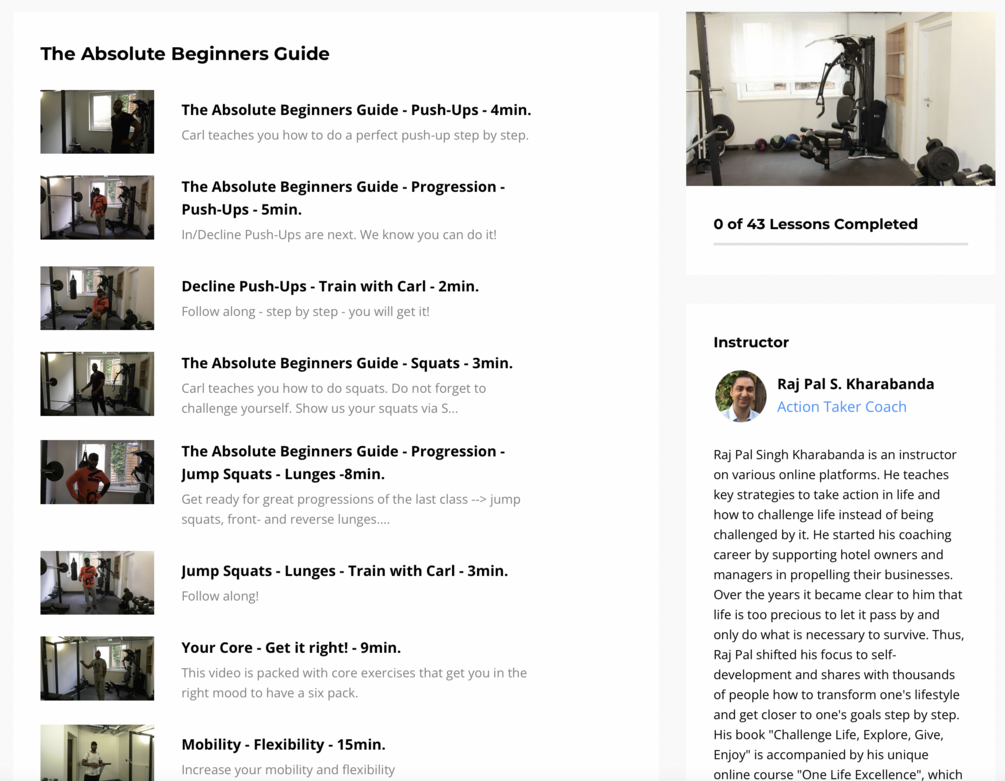The width and height of the screenshot is (1005, 781).
Task: Click 'Jump Squats - Lunges - Train with Carl - 3min.'
Action: (344, 571)
